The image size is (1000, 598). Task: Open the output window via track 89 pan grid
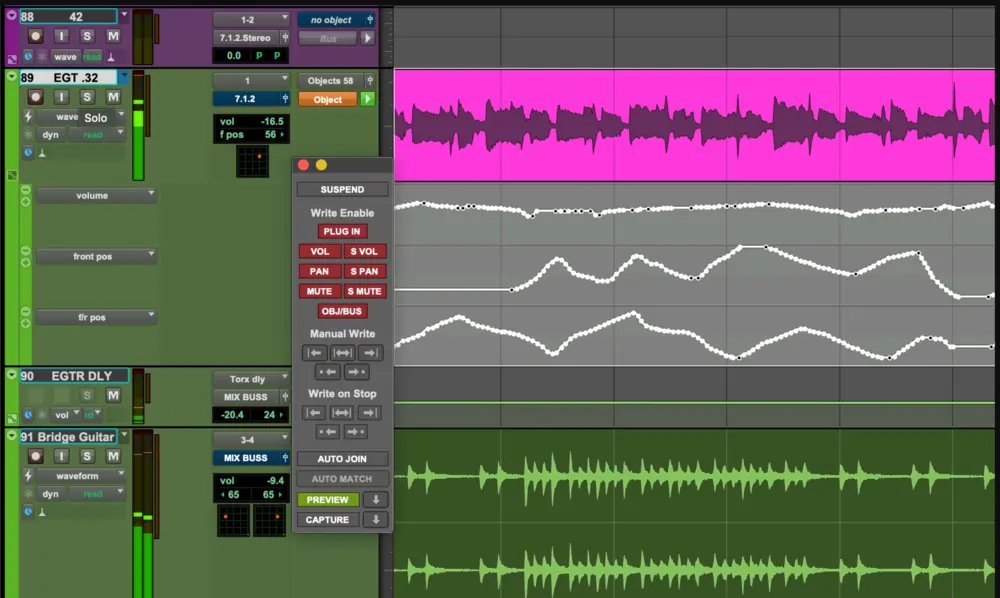click(252, 162)
